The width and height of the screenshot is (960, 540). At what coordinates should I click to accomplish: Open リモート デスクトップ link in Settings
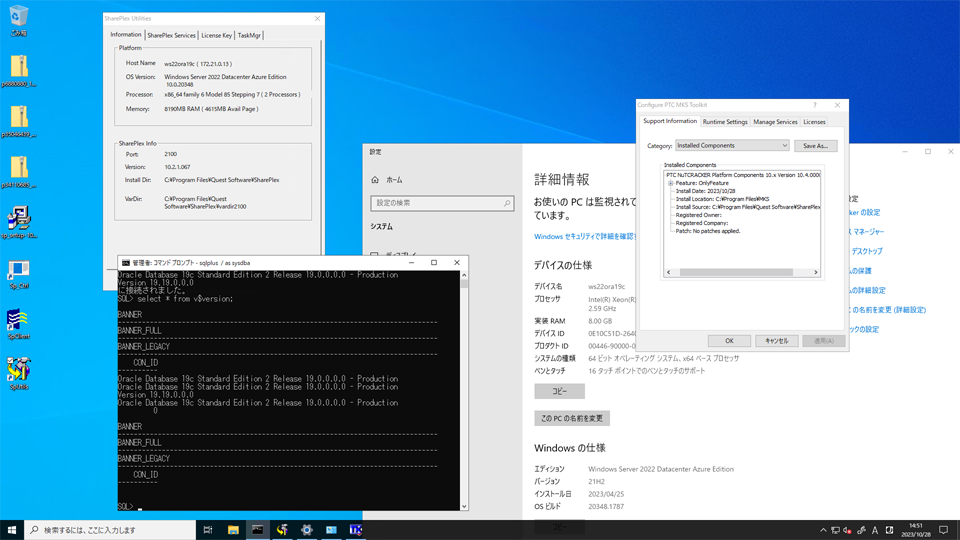pyautogui.click(x=865, y=251)
